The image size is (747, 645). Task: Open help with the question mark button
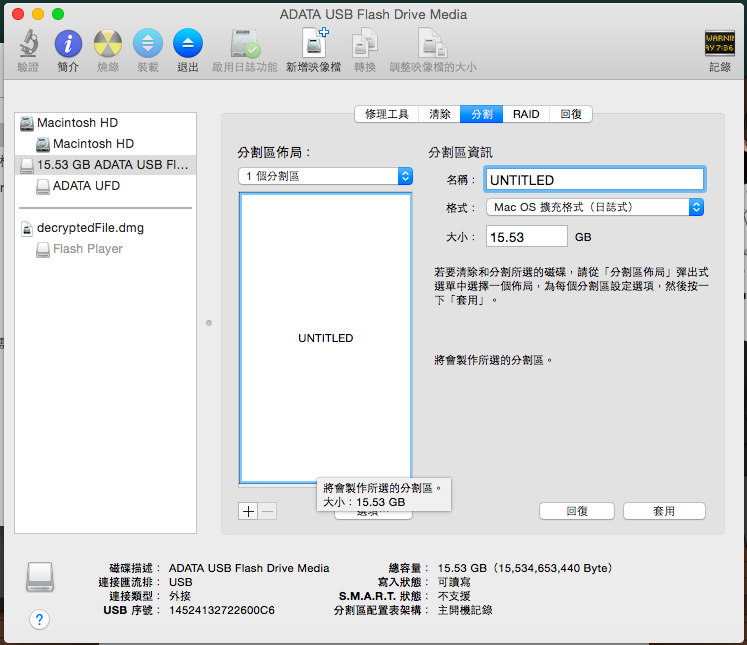(40, 620)
